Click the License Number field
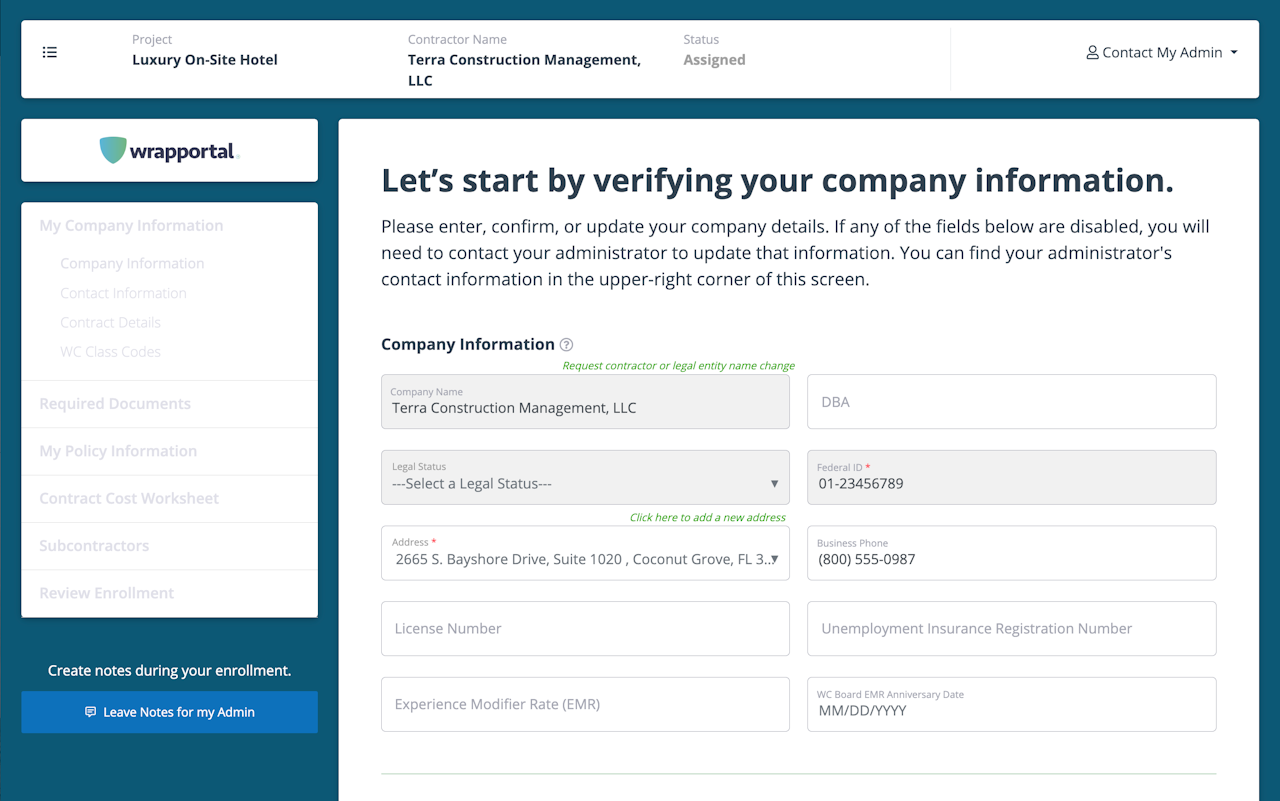This screenshot has height=801, width=1280. [585, 629]
